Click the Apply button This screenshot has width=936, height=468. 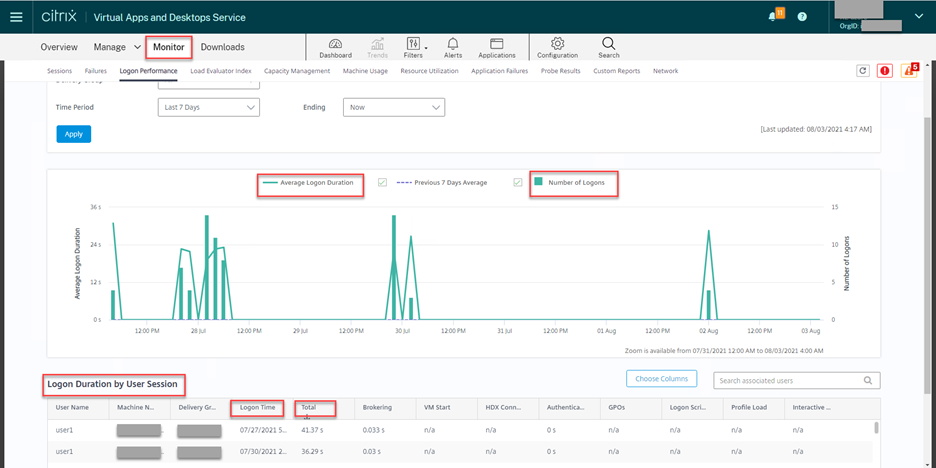point(73,133)
